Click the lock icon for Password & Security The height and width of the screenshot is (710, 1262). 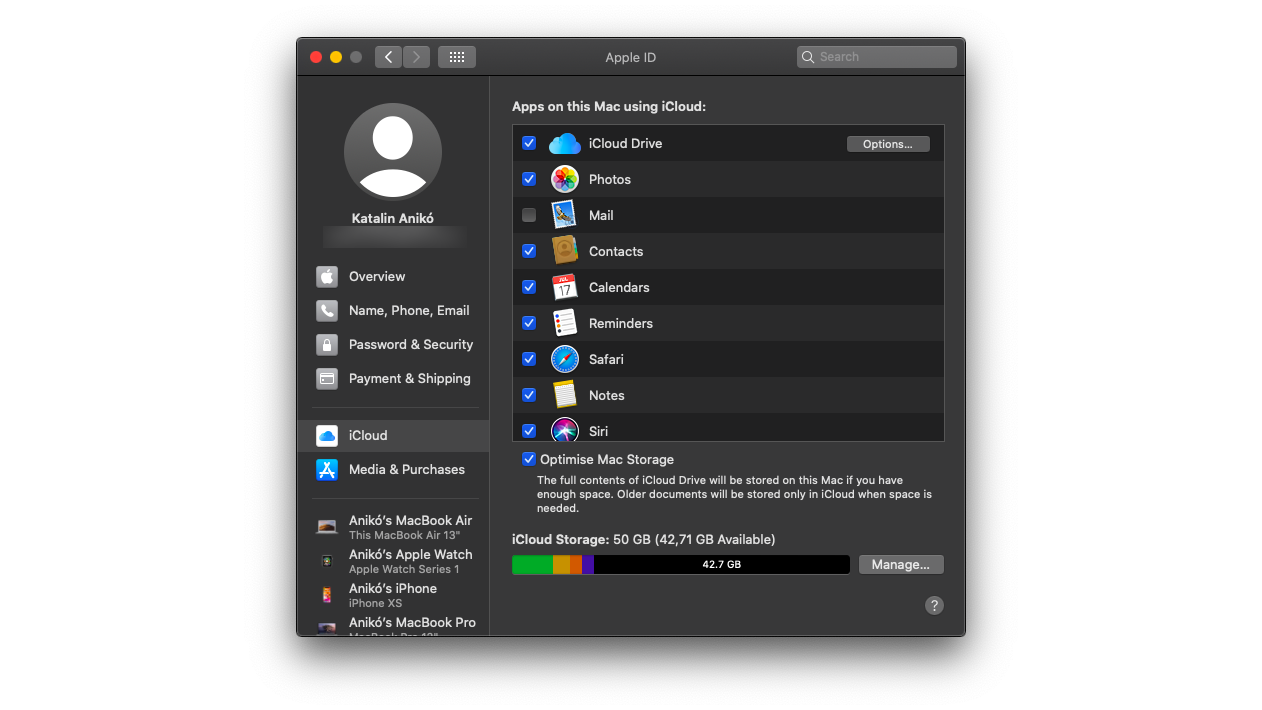click(x=327, y=345)
